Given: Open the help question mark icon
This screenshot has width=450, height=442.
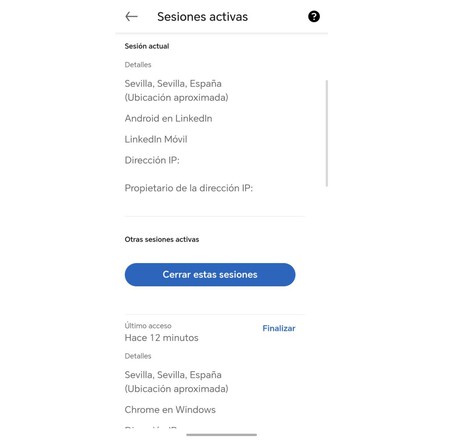Looking at the screenshot, I should coord(314,16).
